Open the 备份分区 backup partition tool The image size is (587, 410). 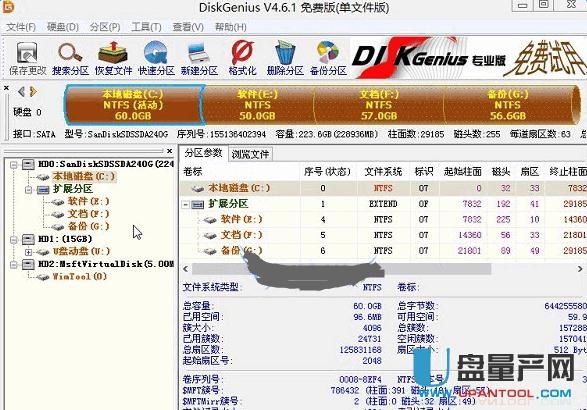tap(328, 58)
